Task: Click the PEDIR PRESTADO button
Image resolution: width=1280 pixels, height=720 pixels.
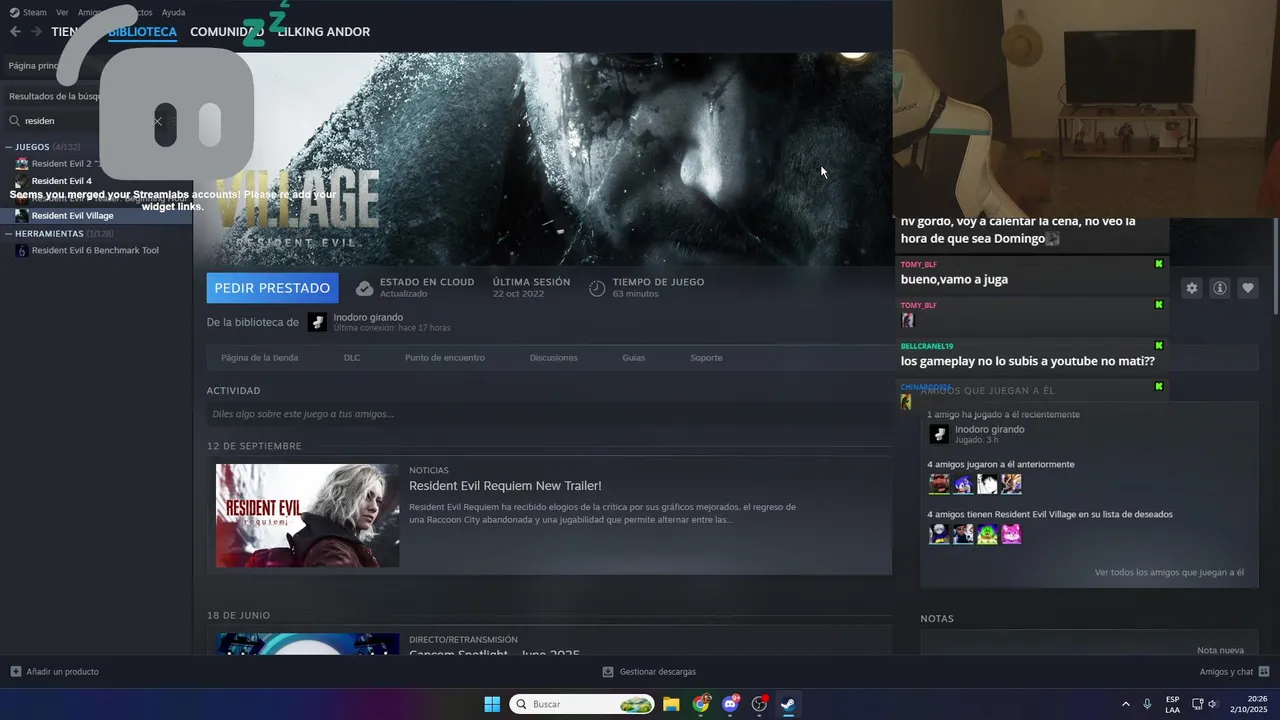Action: [x=272, y=288]
